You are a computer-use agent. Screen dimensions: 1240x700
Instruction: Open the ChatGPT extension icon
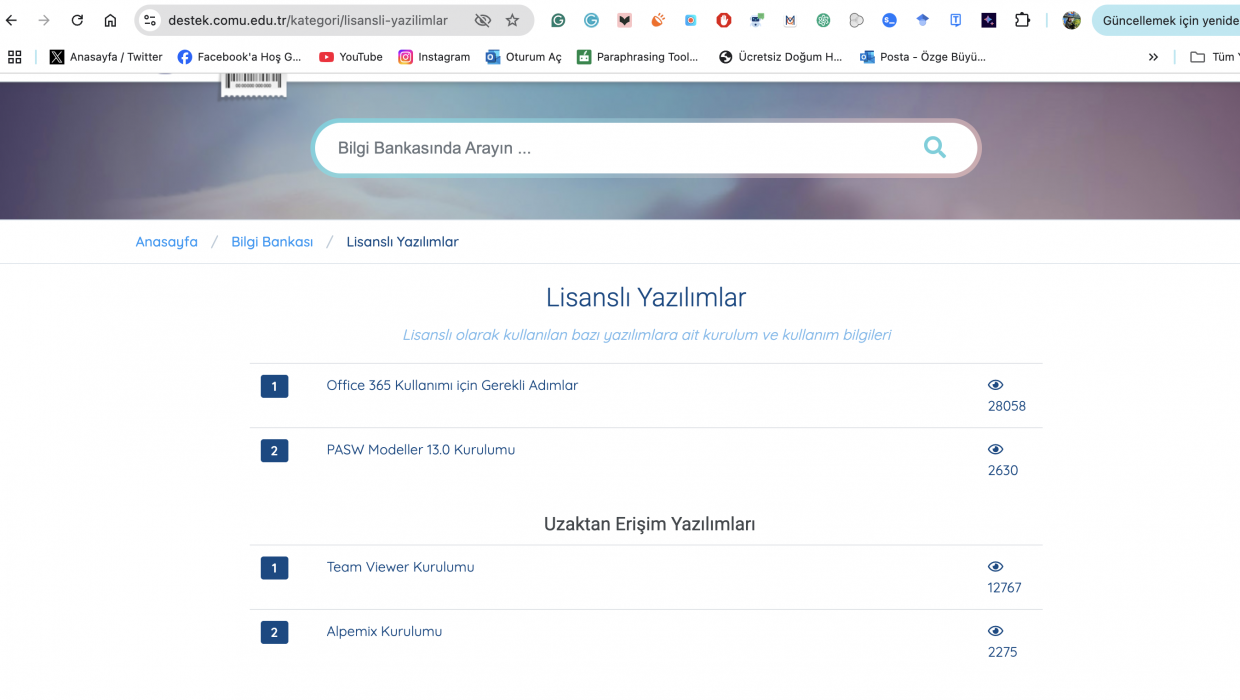pyautogui.click(x=823, y=20)
